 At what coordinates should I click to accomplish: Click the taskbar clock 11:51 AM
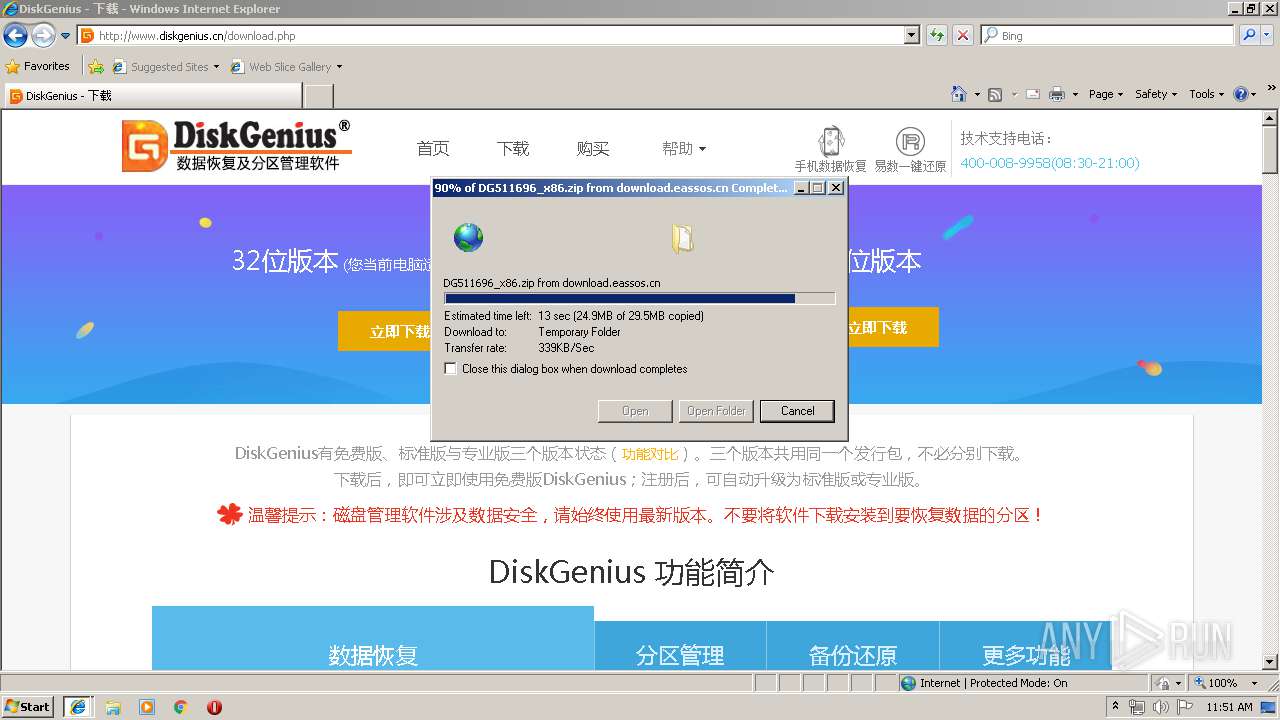click(1229, 707)
